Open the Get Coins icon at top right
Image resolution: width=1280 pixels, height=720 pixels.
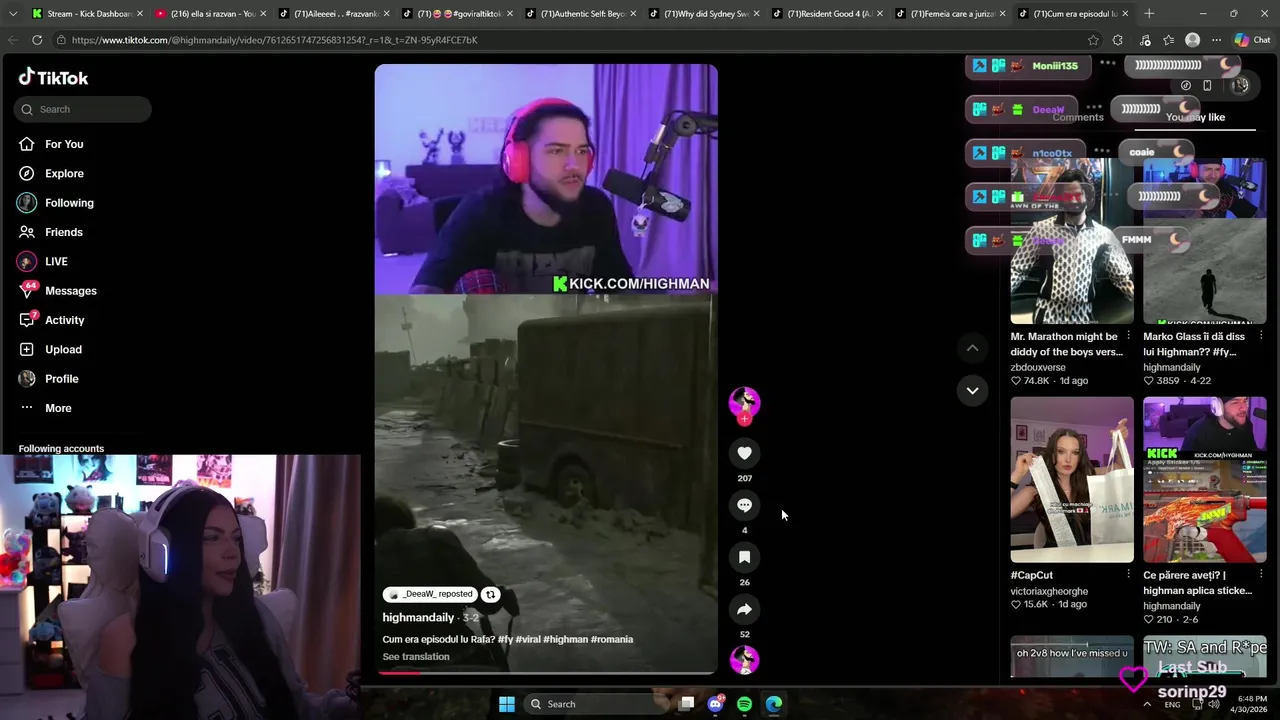(1186, 86)
